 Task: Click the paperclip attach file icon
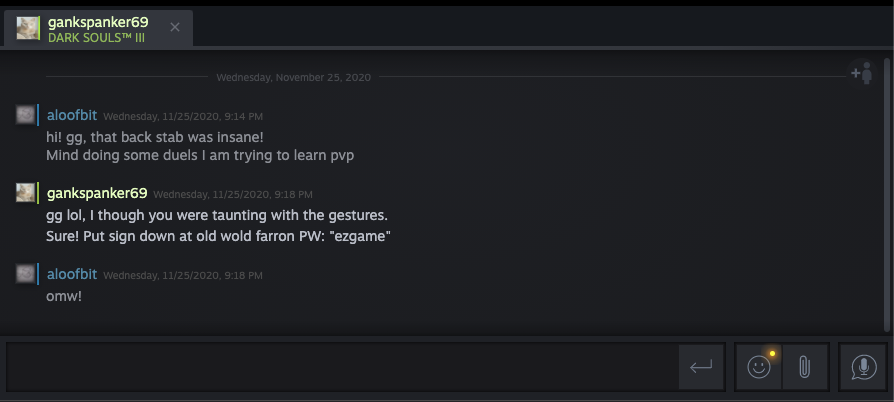804,367
